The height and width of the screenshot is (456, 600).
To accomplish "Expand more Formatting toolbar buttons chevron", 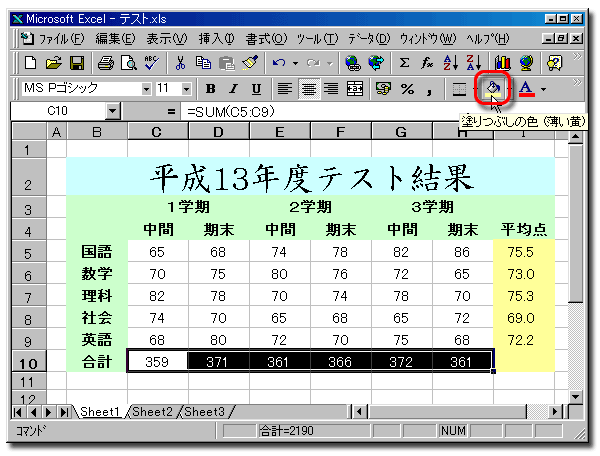I will 577,82.
